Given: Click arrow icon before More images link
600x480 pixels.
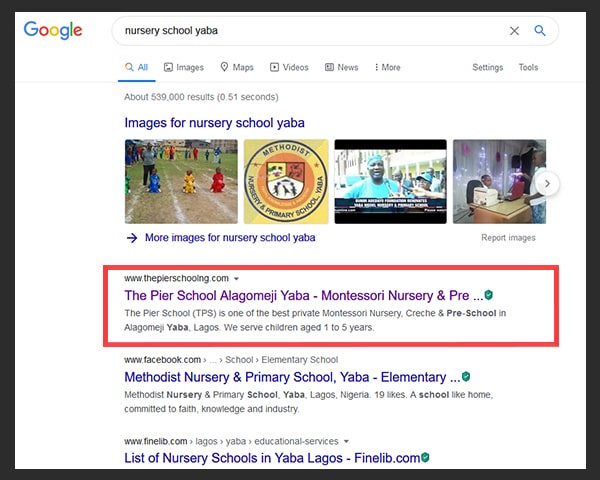Looking at the screenshot, I should pyautogui.click(x=132, y=238).
